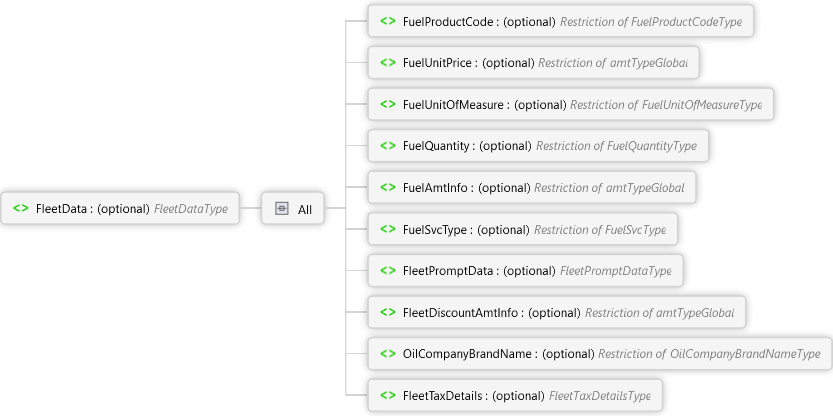
Task: Select the FleetData root element name
Action: point(62,209)
